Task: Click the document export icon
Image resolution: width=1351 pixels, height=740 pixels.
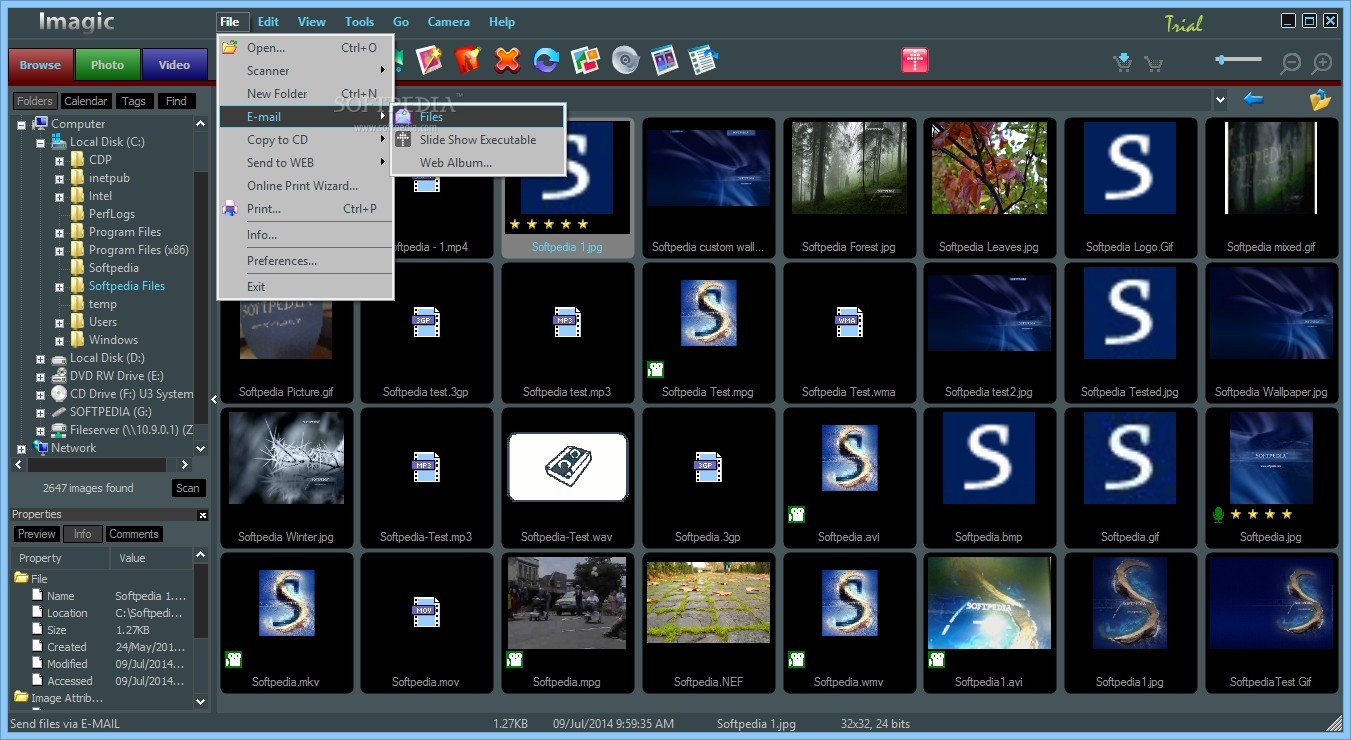Action: coord(704,60)
